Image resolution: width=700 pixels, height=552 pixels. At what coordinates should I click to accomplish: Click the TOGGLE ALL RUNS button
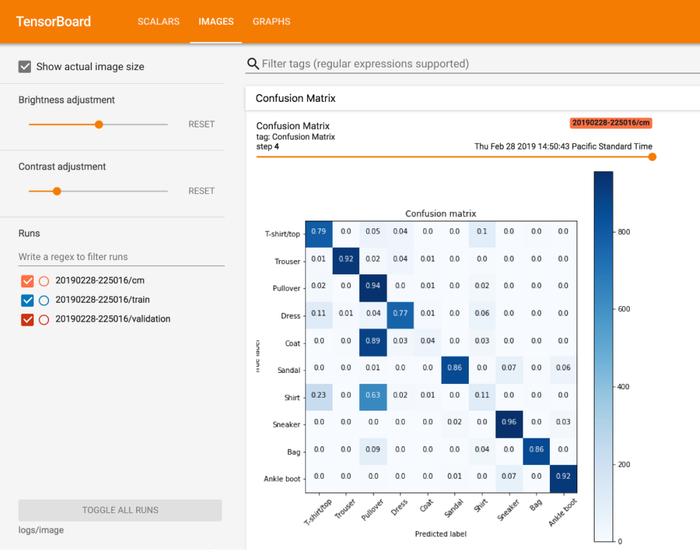pos(120,510)
